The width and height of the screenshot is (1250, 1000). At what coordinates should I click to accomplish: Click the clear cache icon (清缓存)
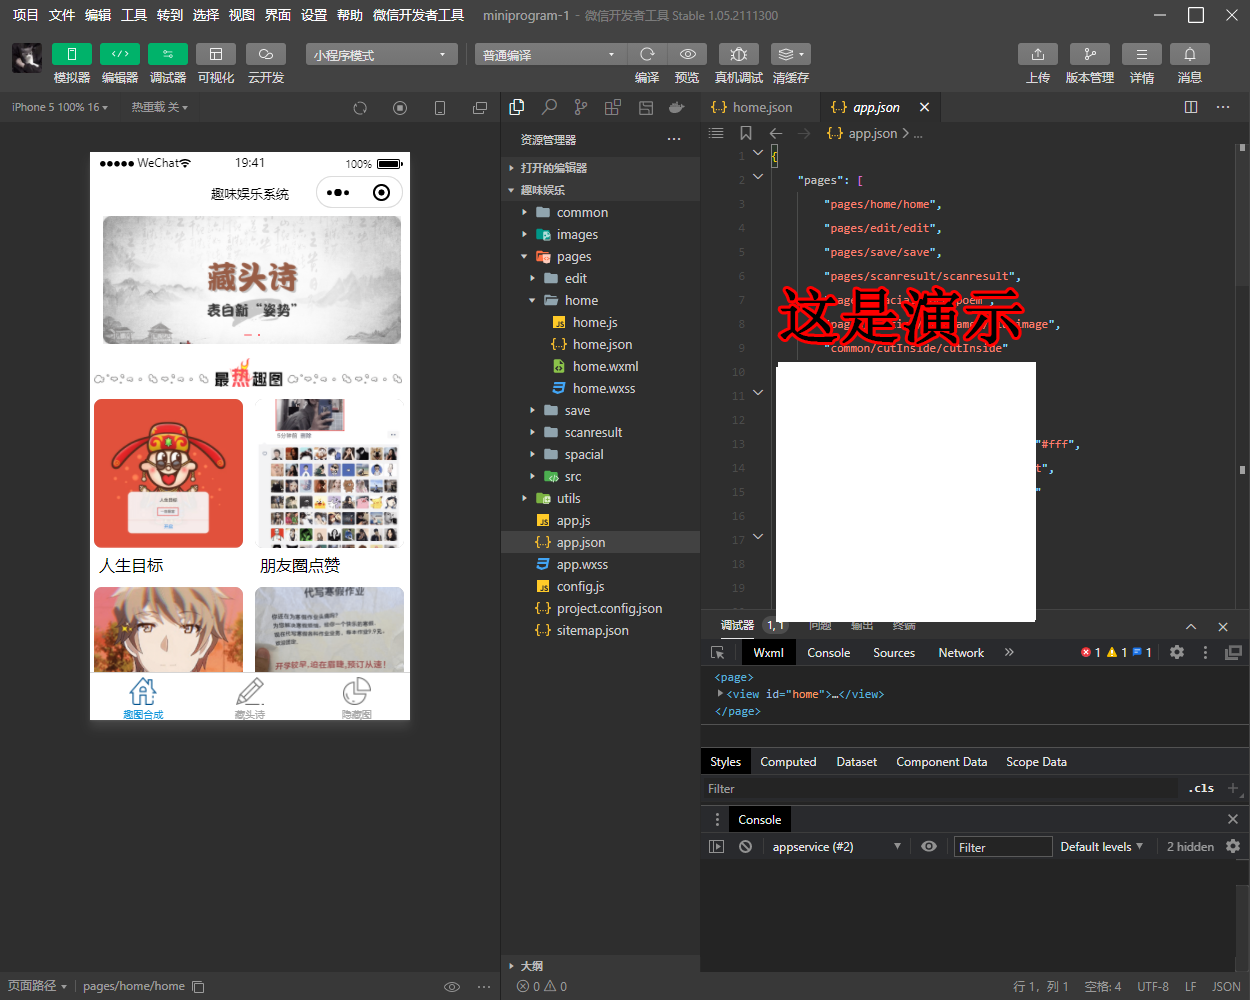point(791,54)
